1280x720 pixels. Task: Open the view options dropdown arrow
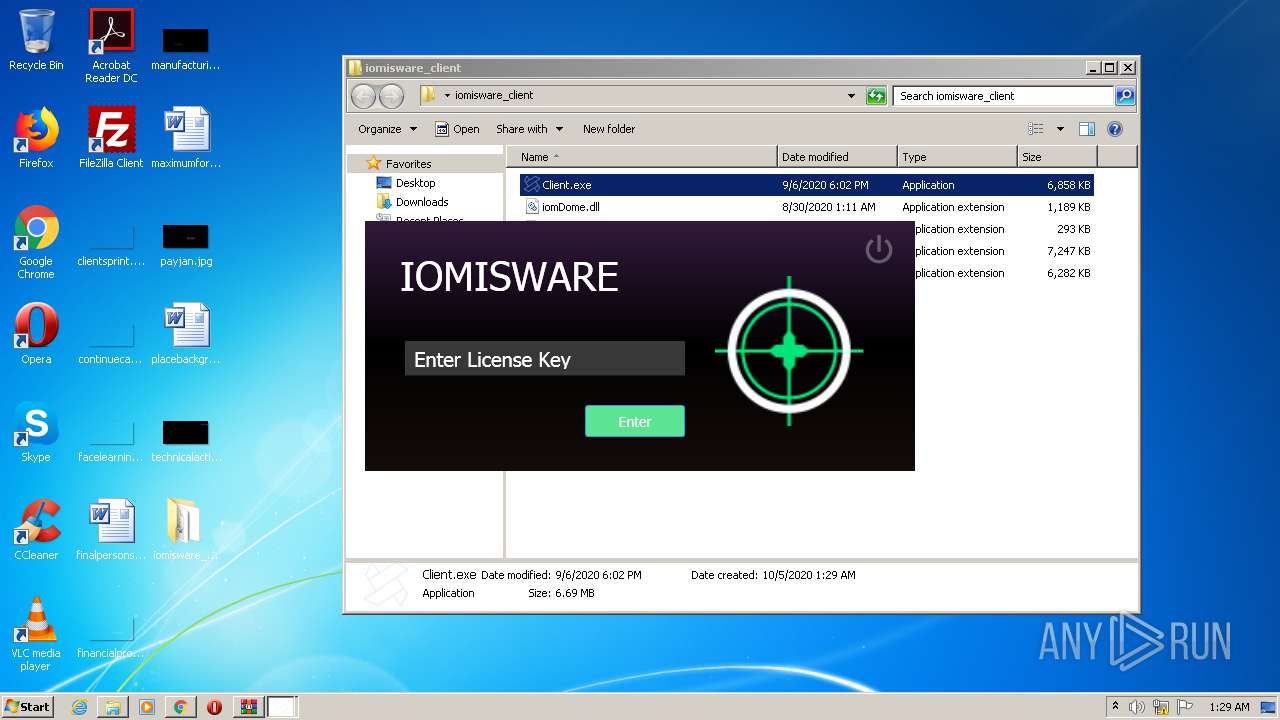(1060, 129)
